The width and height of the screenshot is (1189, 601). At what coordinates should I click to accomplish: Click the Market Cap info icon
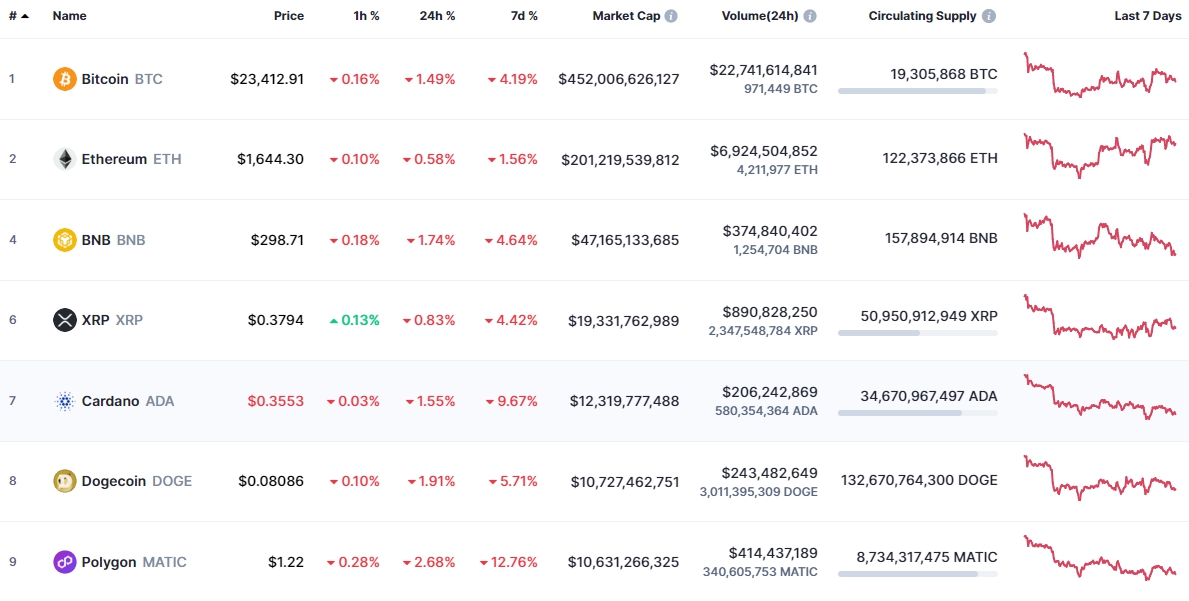(x=671, y=16)
